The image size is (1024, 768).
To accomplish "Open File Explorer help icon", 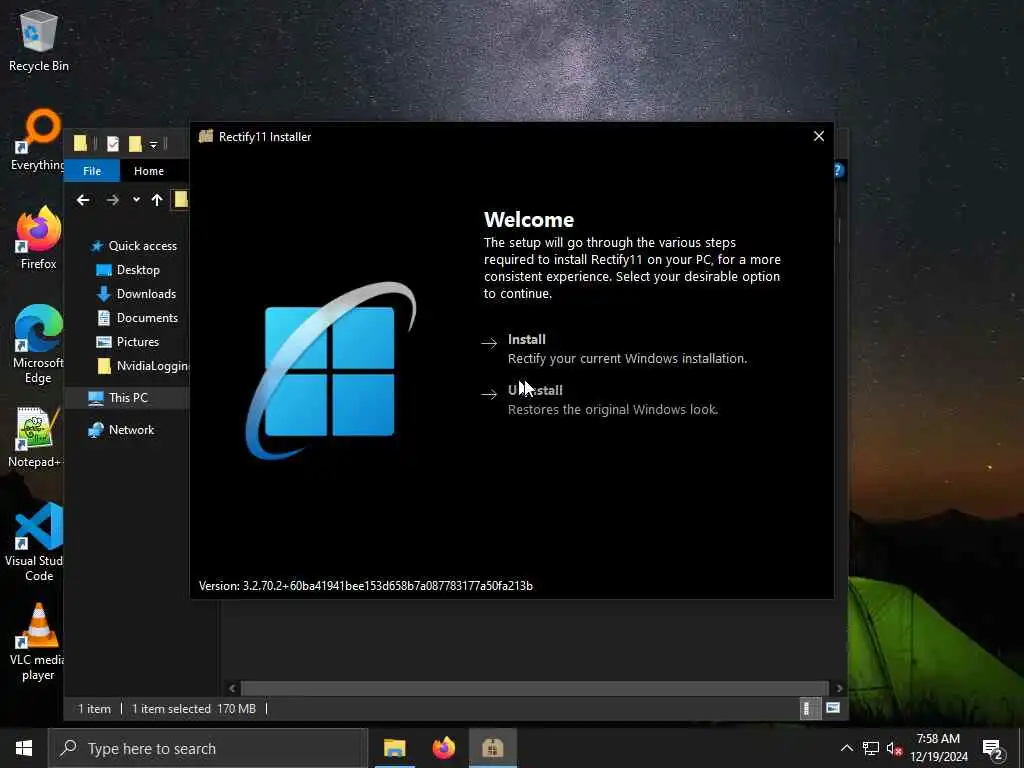I will click(839, 170).
